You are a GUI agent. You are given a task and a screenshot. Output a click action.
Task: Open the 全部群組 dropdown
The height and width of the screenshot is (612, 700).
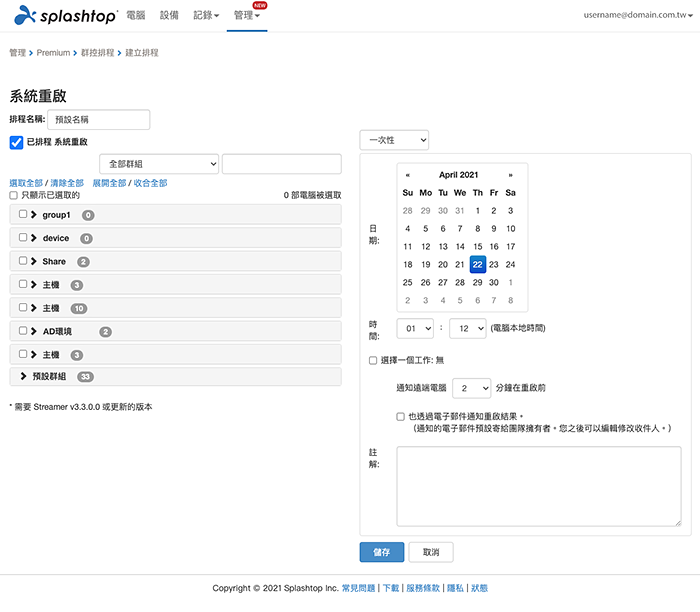click(x=159, y=164)
